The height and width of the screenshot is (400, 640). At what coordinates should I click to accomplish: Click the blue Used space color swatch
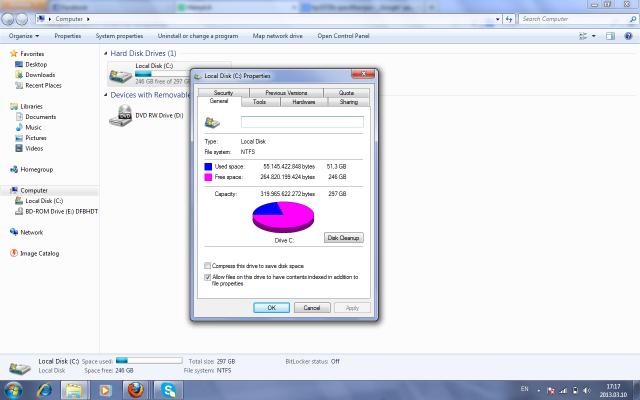click(208, 166)
